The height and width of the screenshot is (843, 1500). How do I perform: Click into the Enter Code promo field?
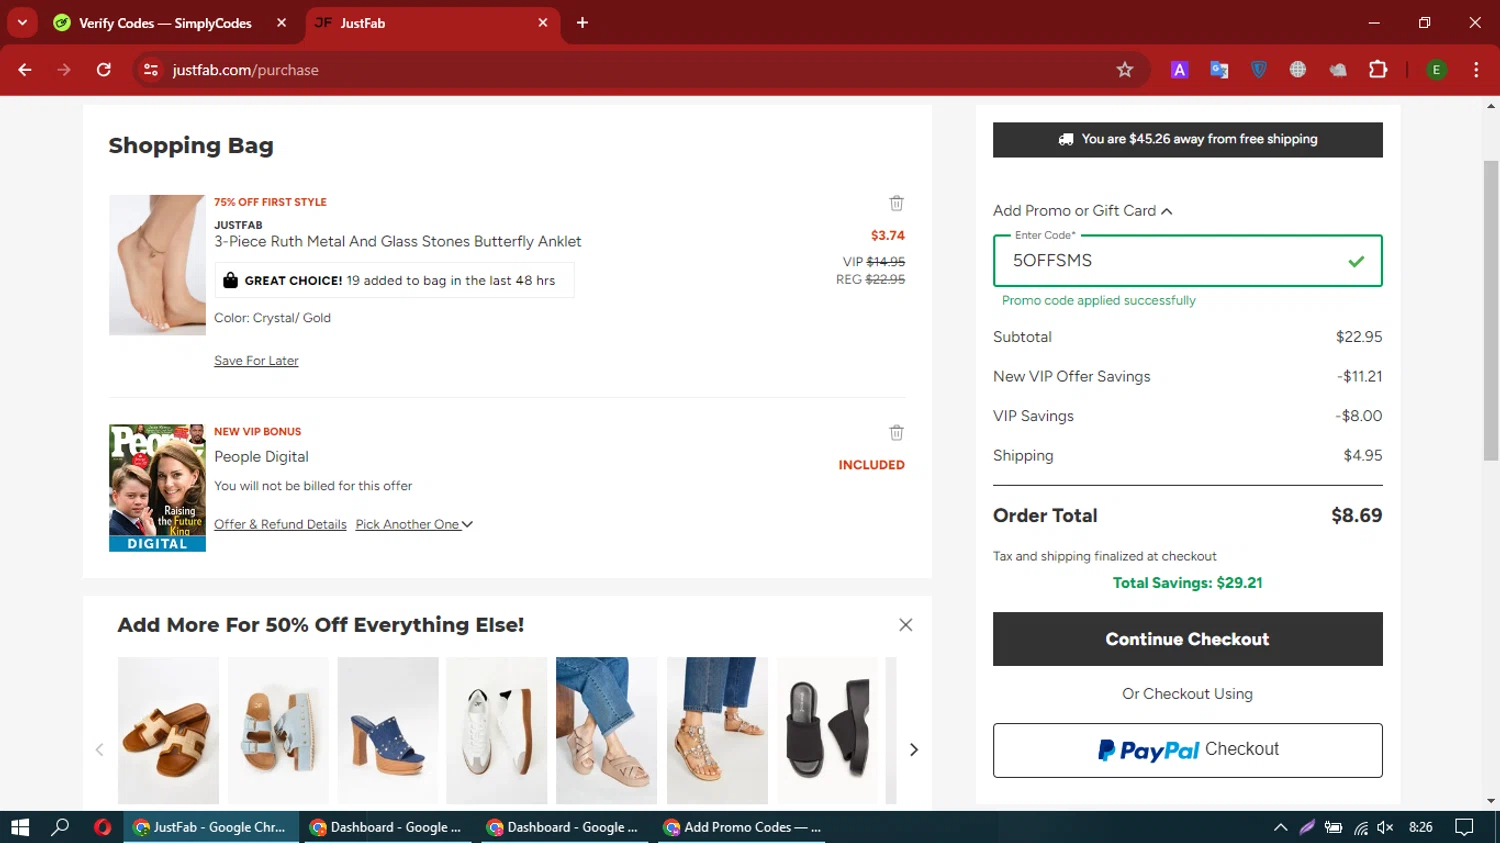[x=1187, y=261]
